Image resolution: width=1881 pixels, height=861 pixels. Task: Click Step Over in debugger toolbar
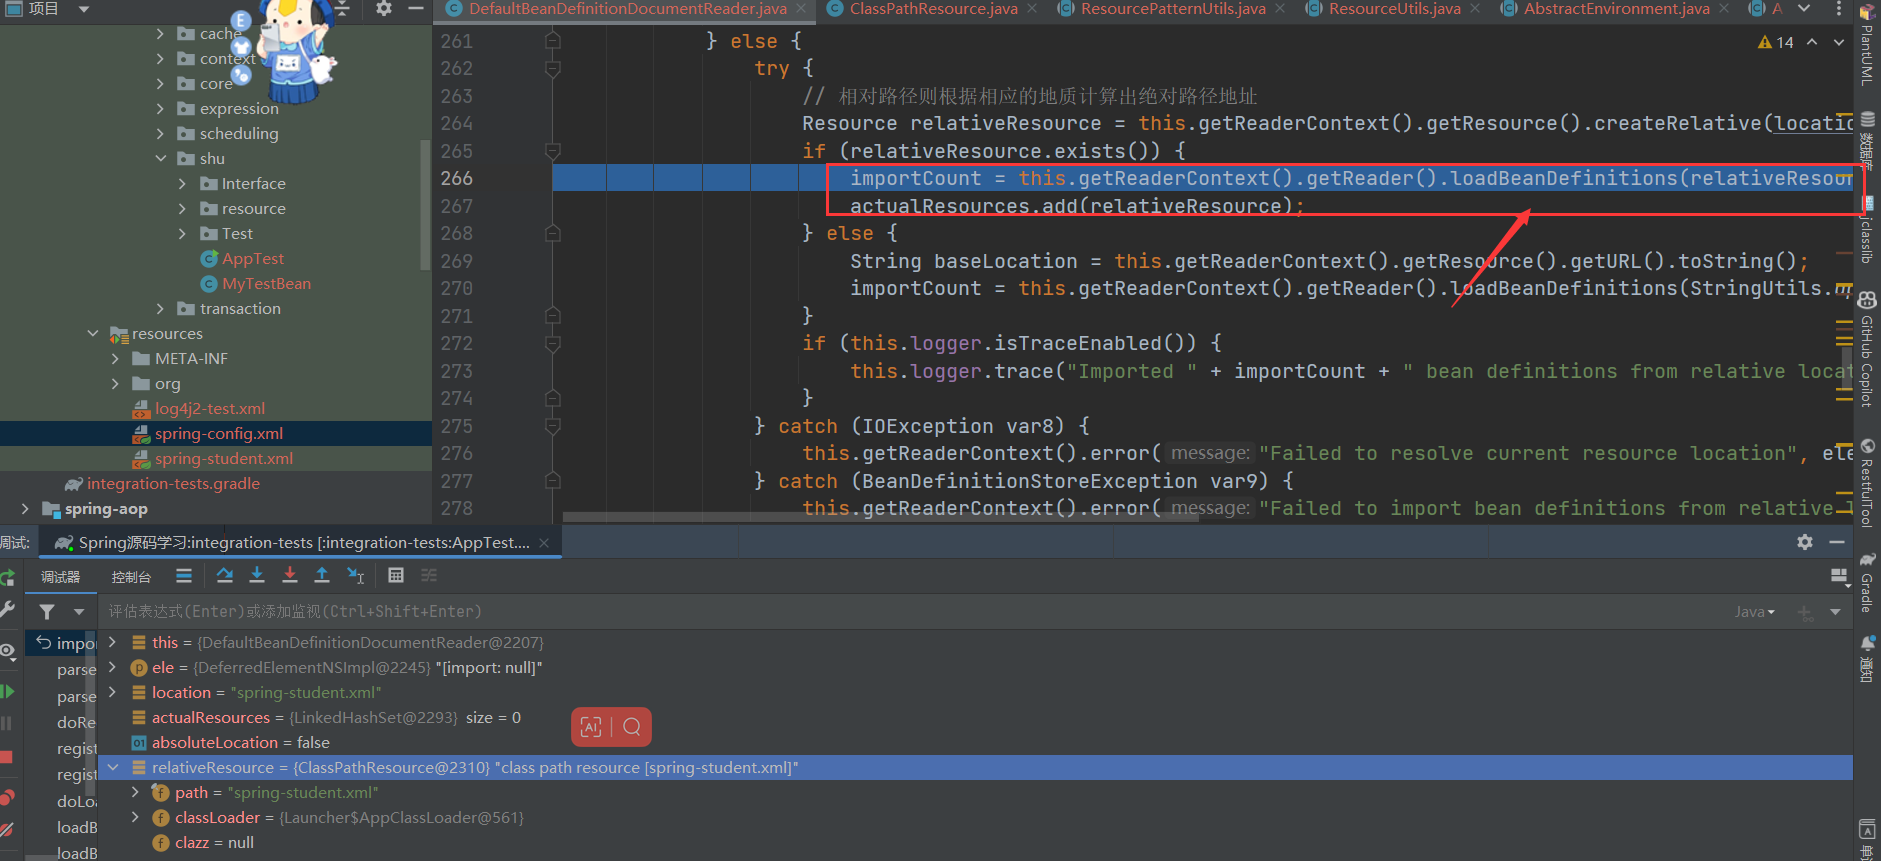(x=225, y=575)
